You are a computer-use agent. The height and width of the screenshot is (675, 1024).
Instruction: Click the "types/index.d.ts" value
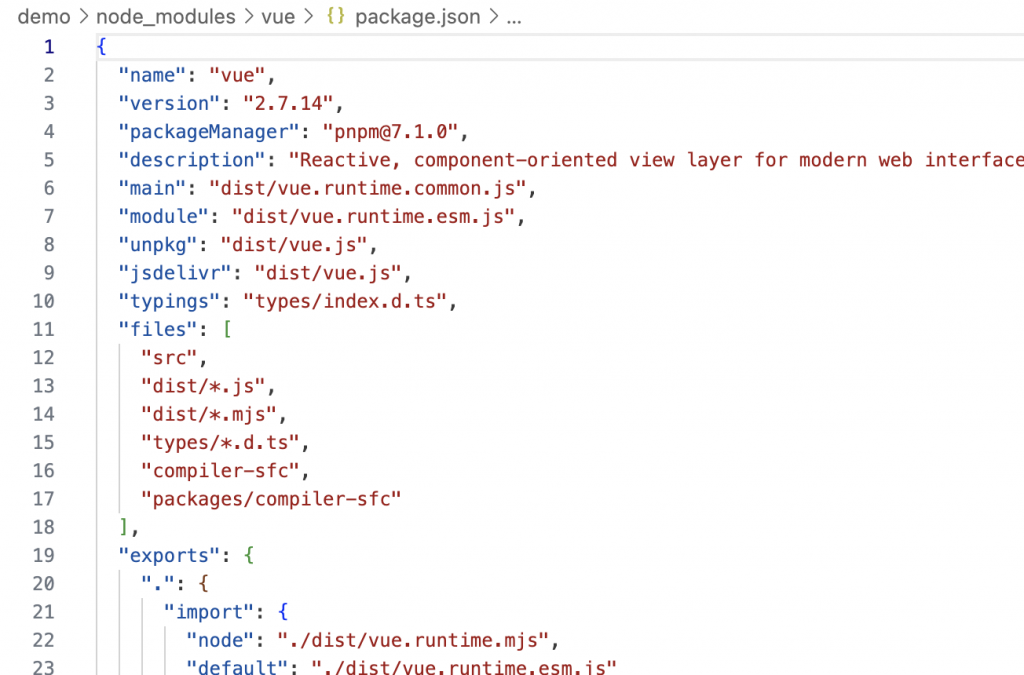345,301
